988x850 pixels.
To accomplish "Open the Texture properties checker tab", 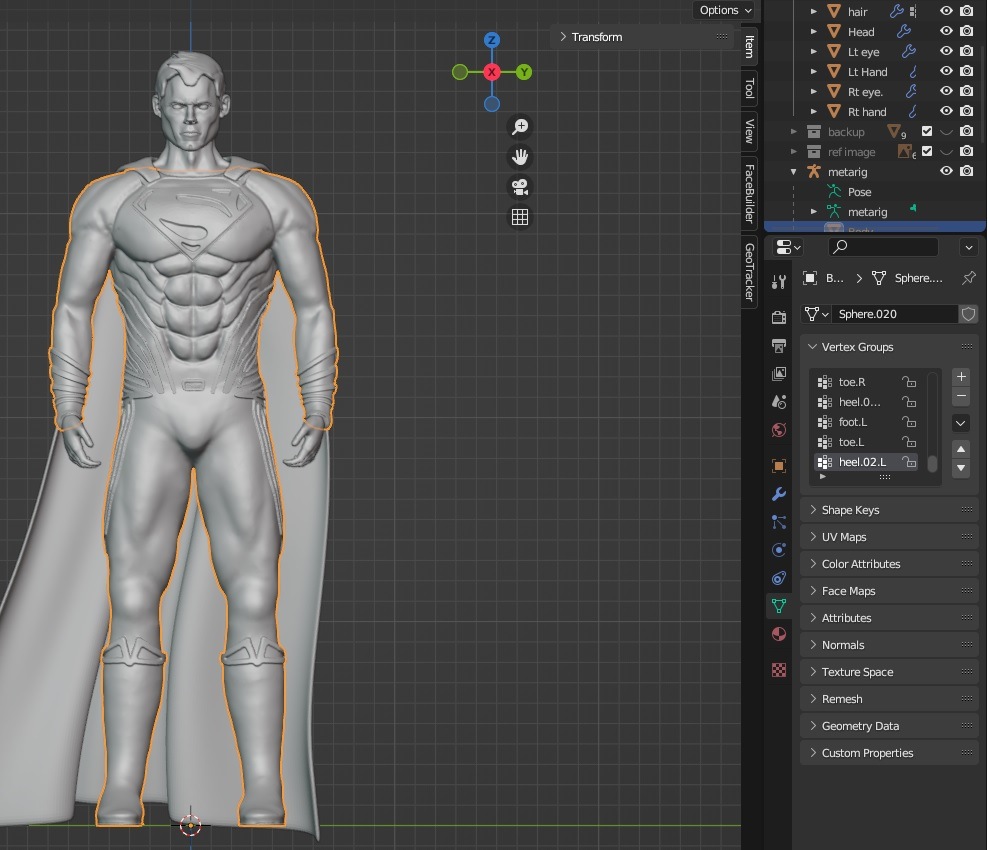I will (x=779, y=669).
